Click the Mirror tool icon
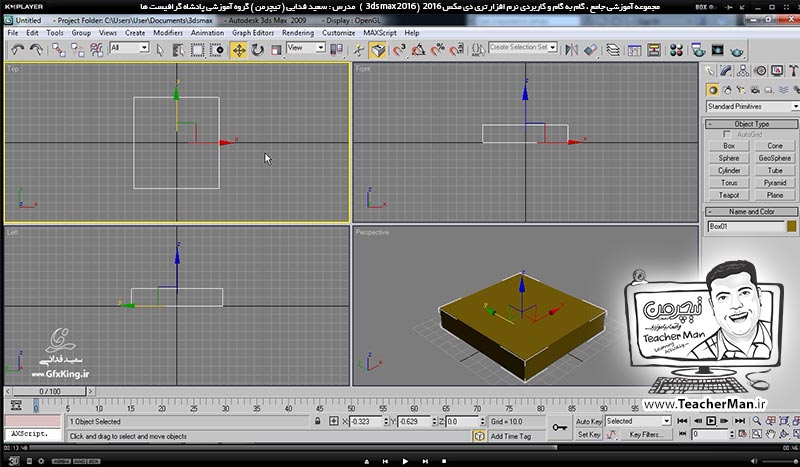This screenshot has height=467, width=800. click(x=571, y=50)
